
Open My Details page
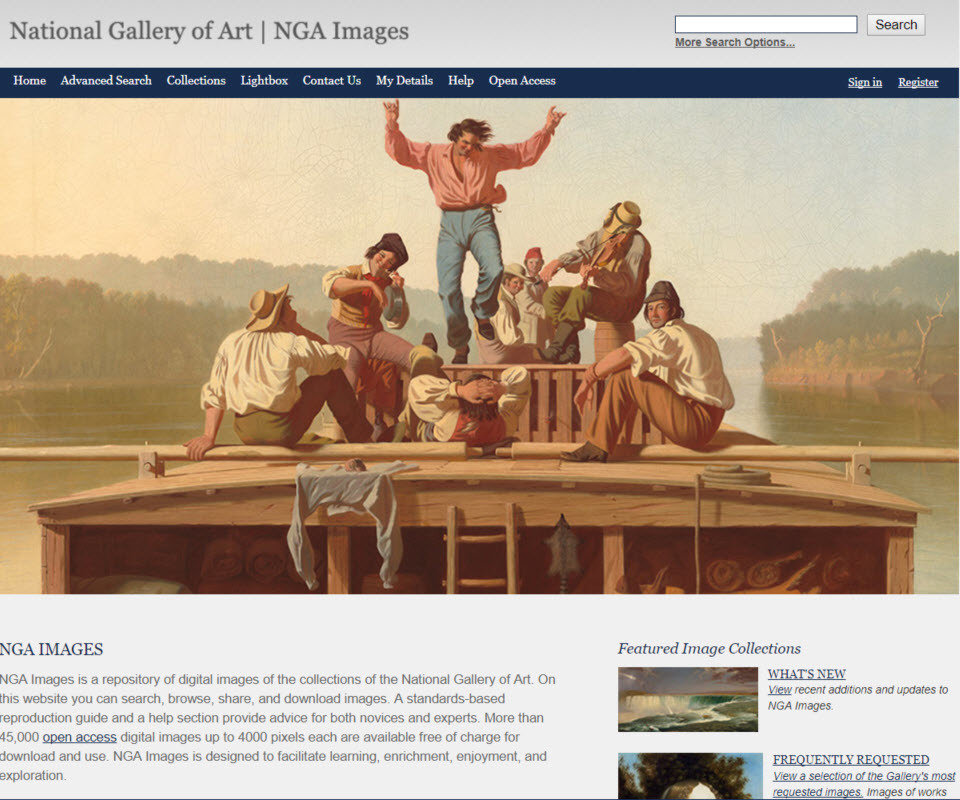click(404, 81)
